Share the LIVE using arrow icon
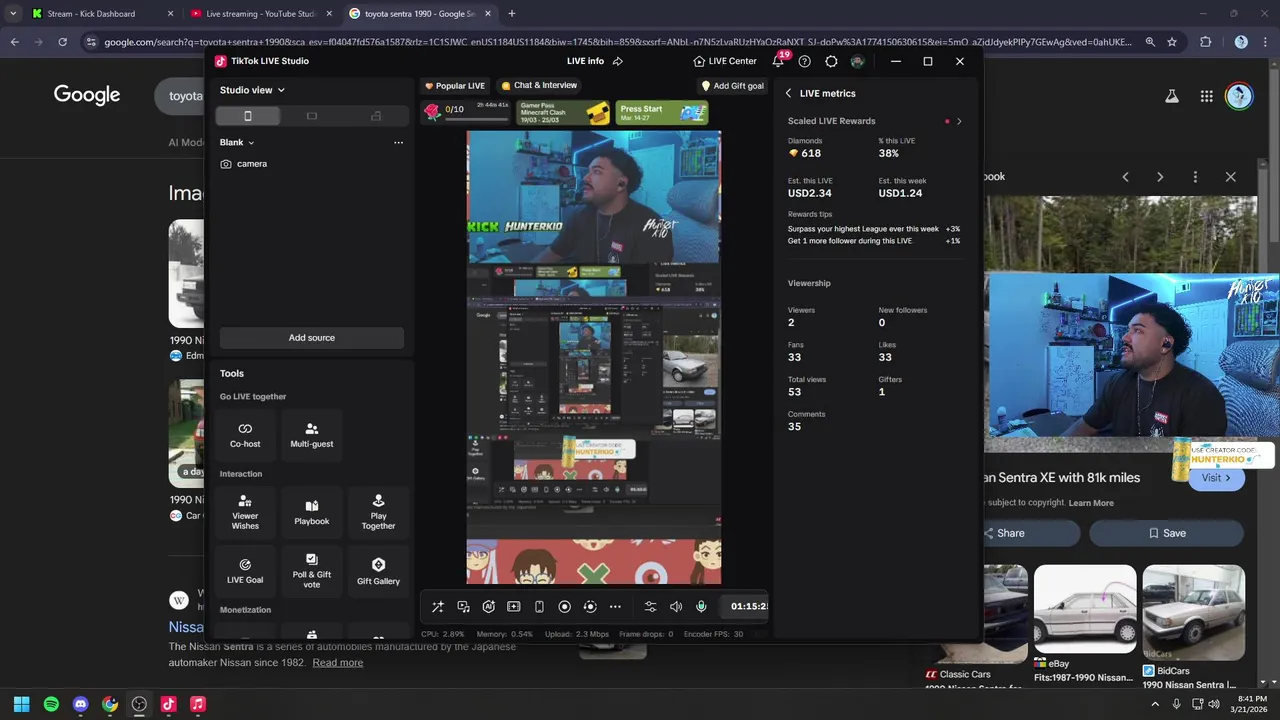Screen dimensions: 1280x720 (618, 61)
